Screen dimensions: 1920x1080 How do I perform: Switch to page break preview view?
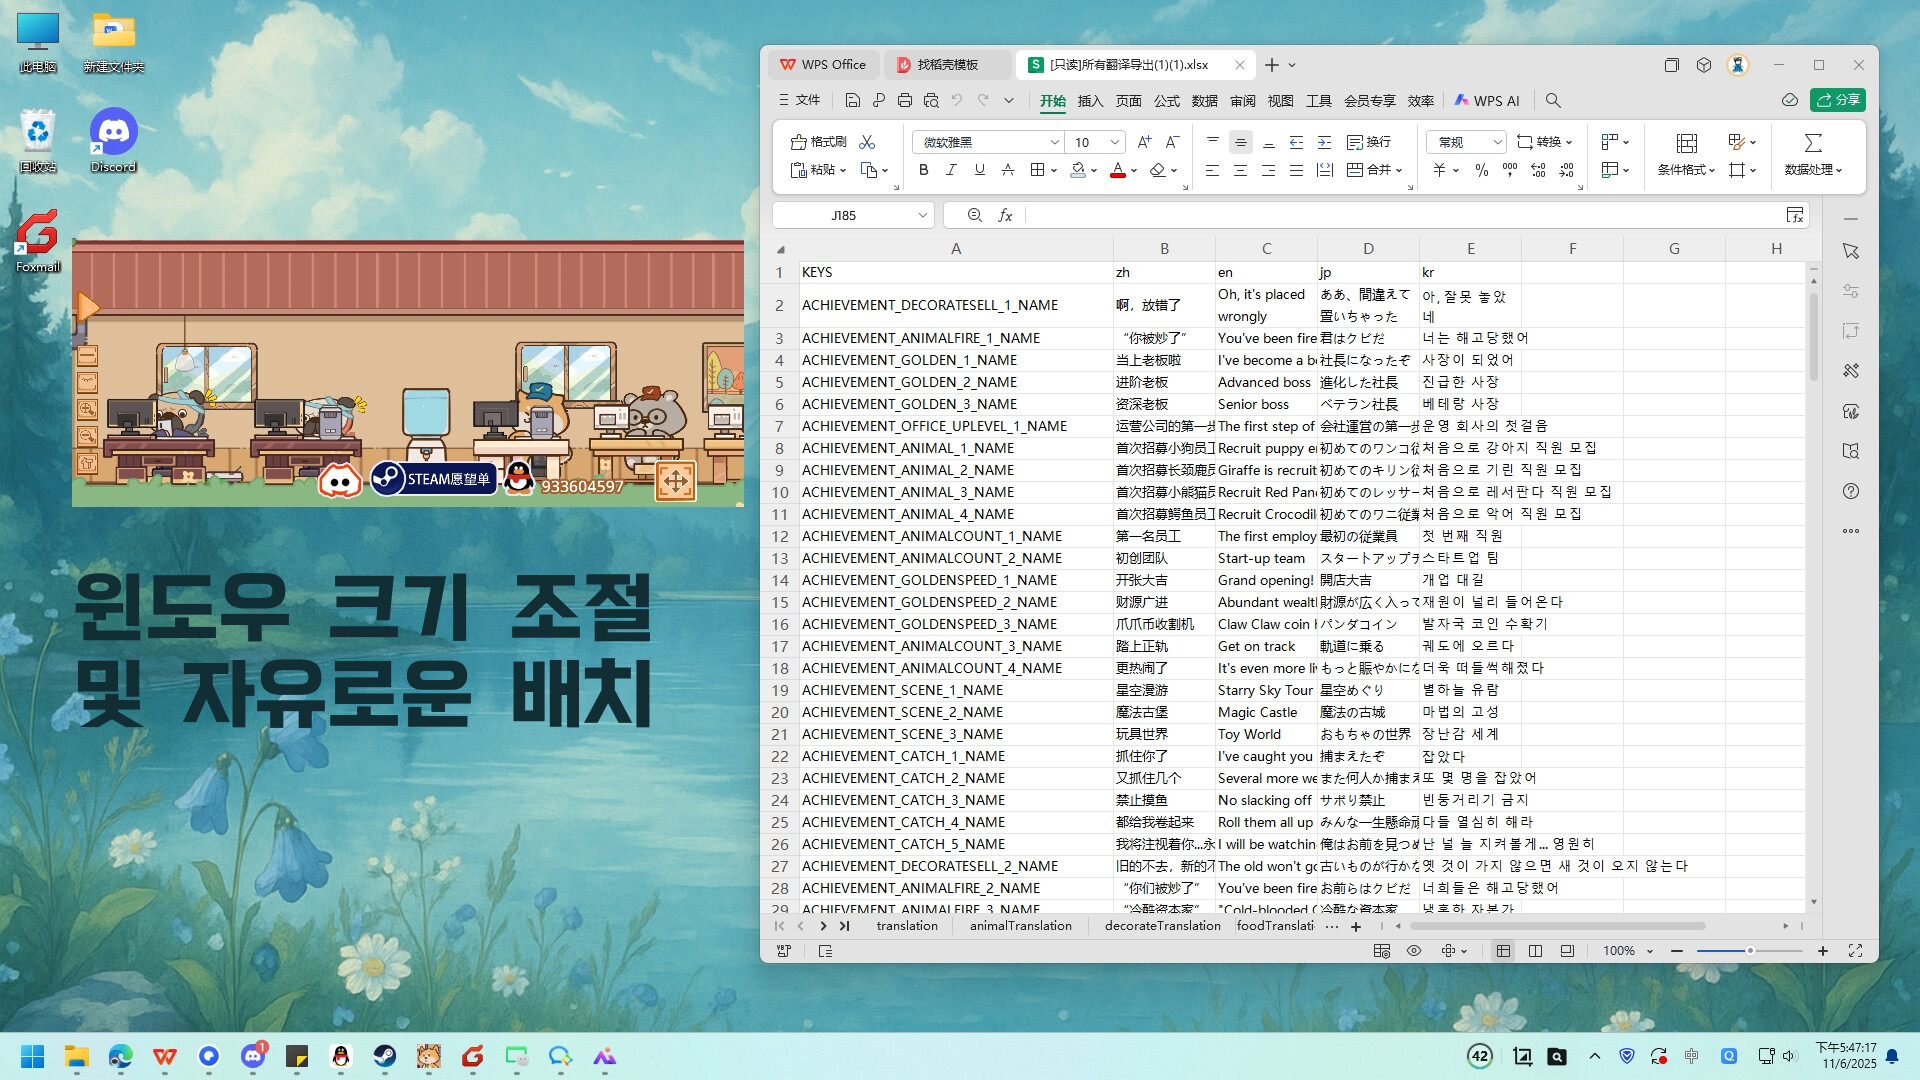click(1535, 951)
